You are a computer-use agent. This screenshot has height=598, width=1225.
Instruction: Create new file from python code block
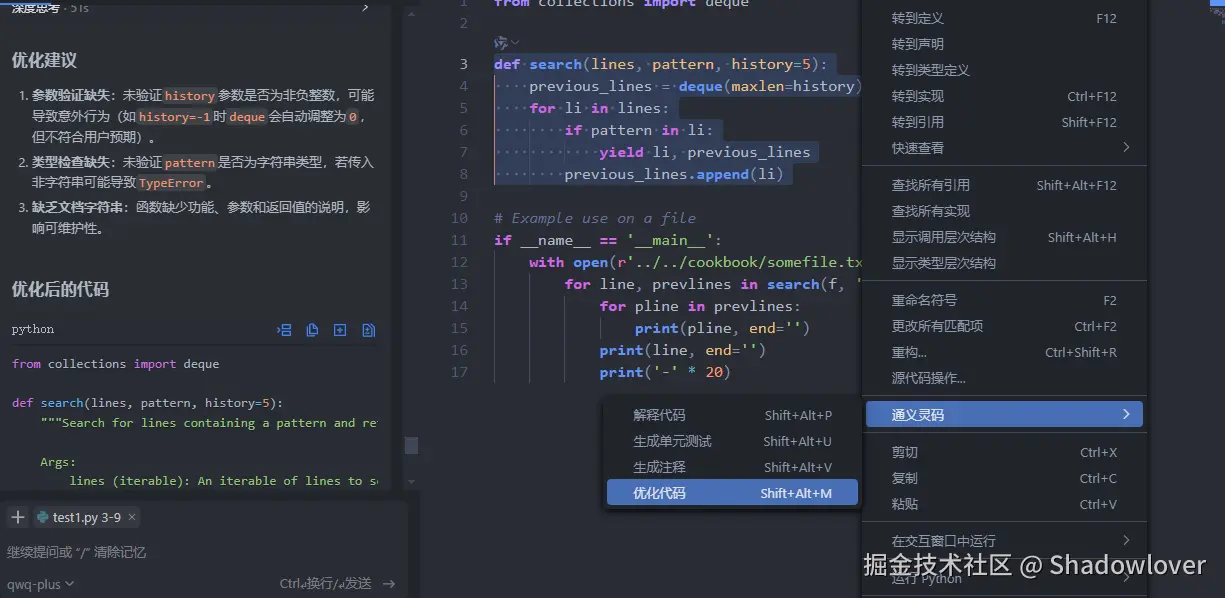click(x=340, y=330)
